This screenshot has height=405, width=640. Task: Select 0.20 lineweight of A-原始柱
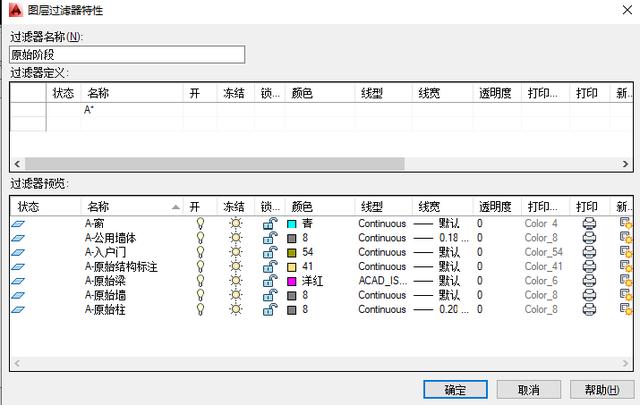coord(453,309)
